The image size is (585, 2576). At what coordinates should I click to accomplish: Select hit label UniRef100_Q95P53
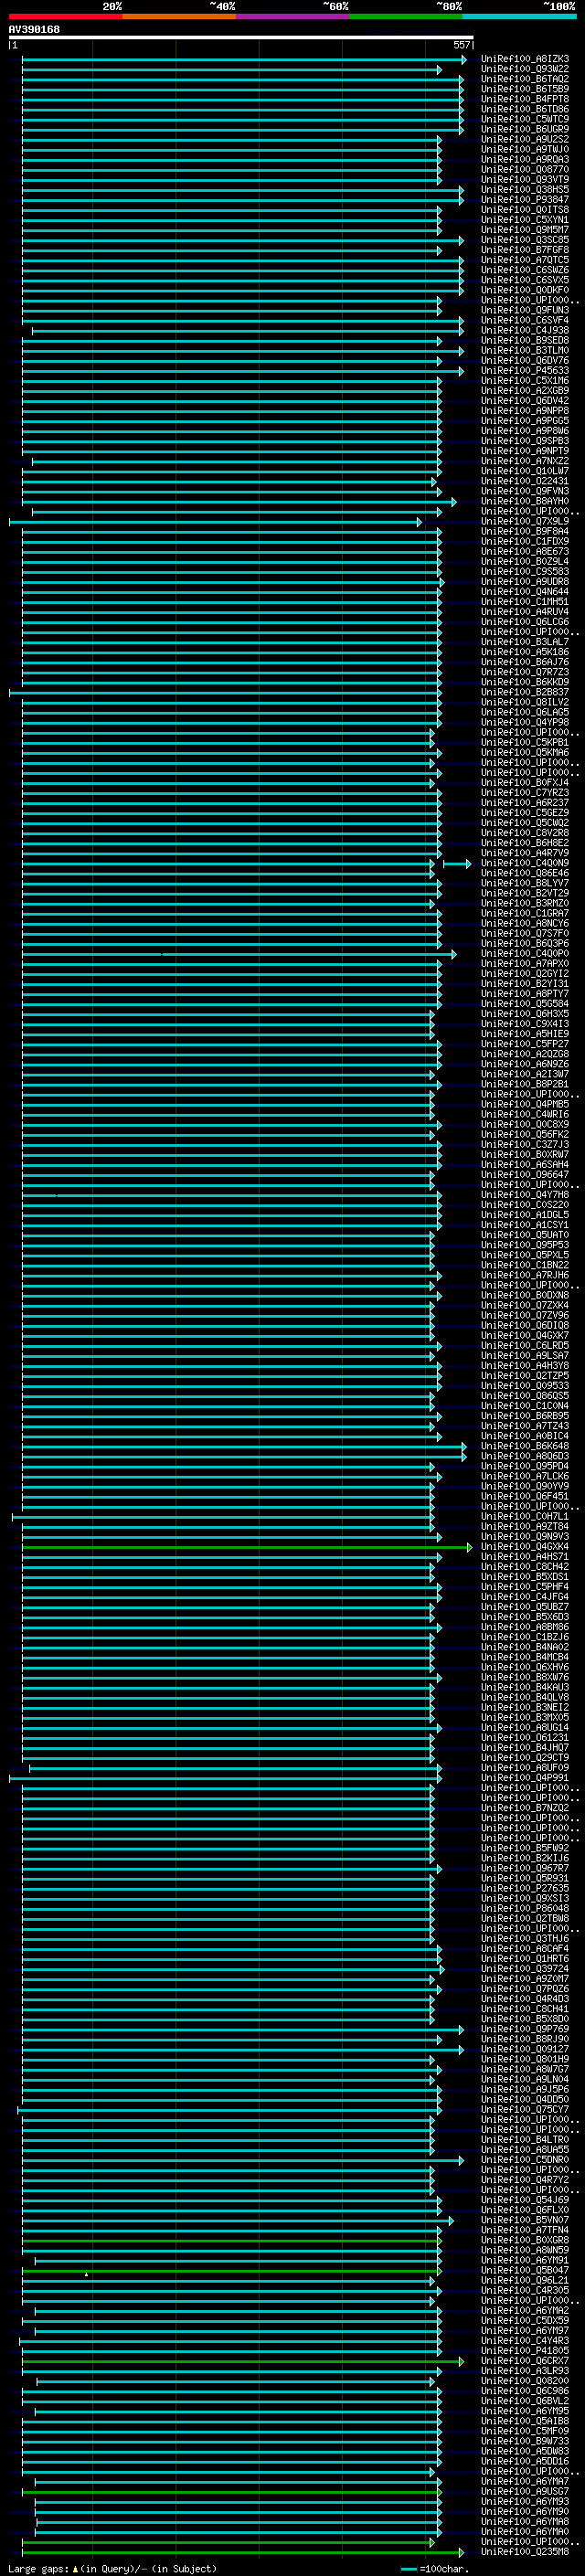(525, 1245)
